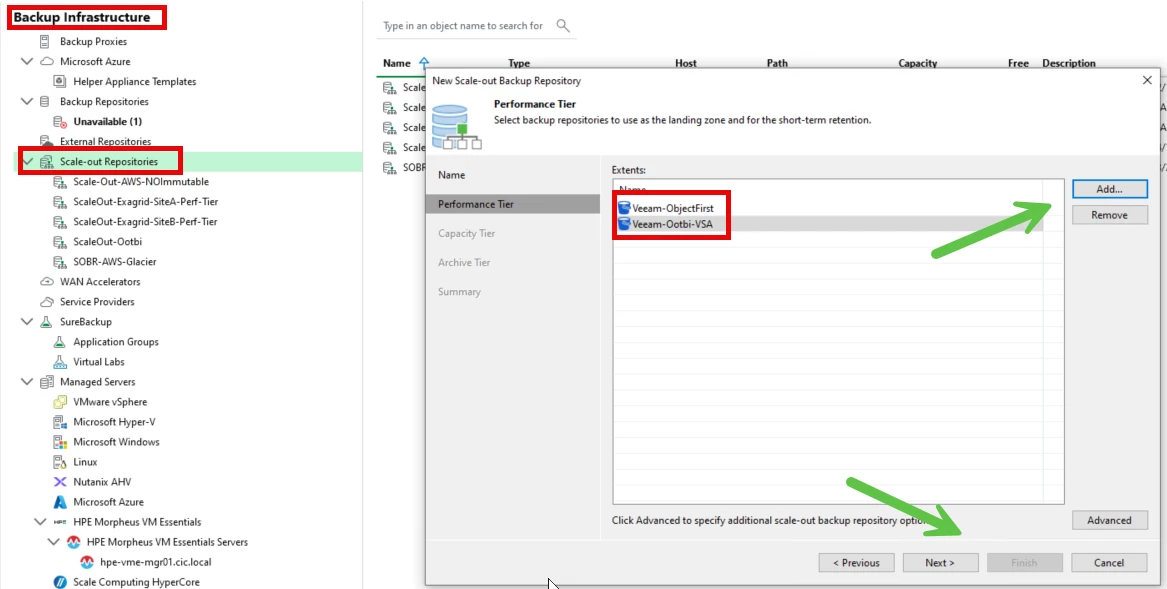Select the Performance Tier wizard step
Viewport: 1167px width, 589px height.
512,204
